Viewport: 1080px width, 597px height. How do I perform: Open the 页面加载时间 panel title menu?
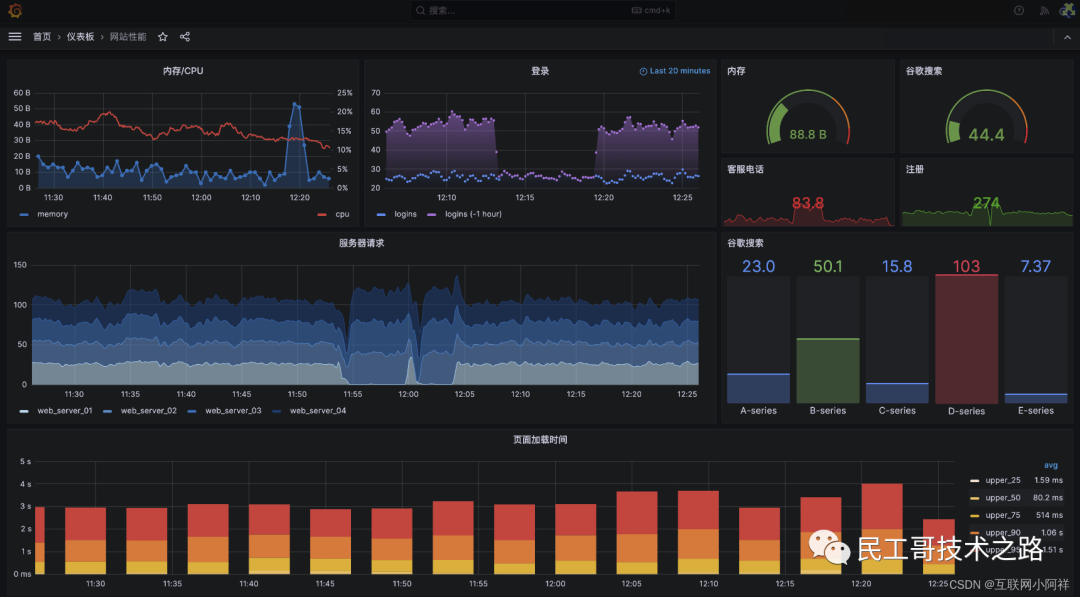pyautogui.click(x=540, y=439)
